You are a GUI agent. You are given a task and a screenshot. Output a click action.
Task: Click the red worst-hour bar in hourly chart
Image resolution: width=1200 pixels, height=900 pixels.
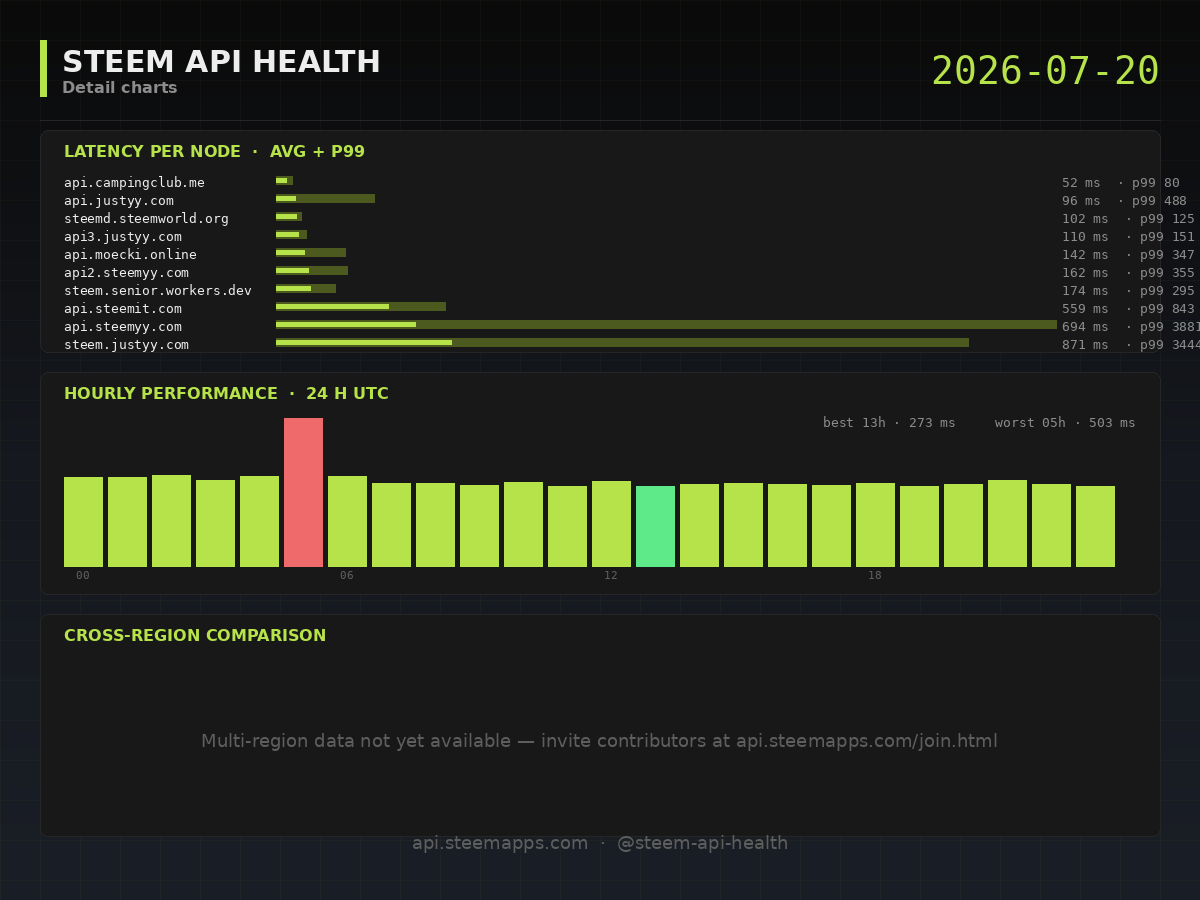[303, 492]
